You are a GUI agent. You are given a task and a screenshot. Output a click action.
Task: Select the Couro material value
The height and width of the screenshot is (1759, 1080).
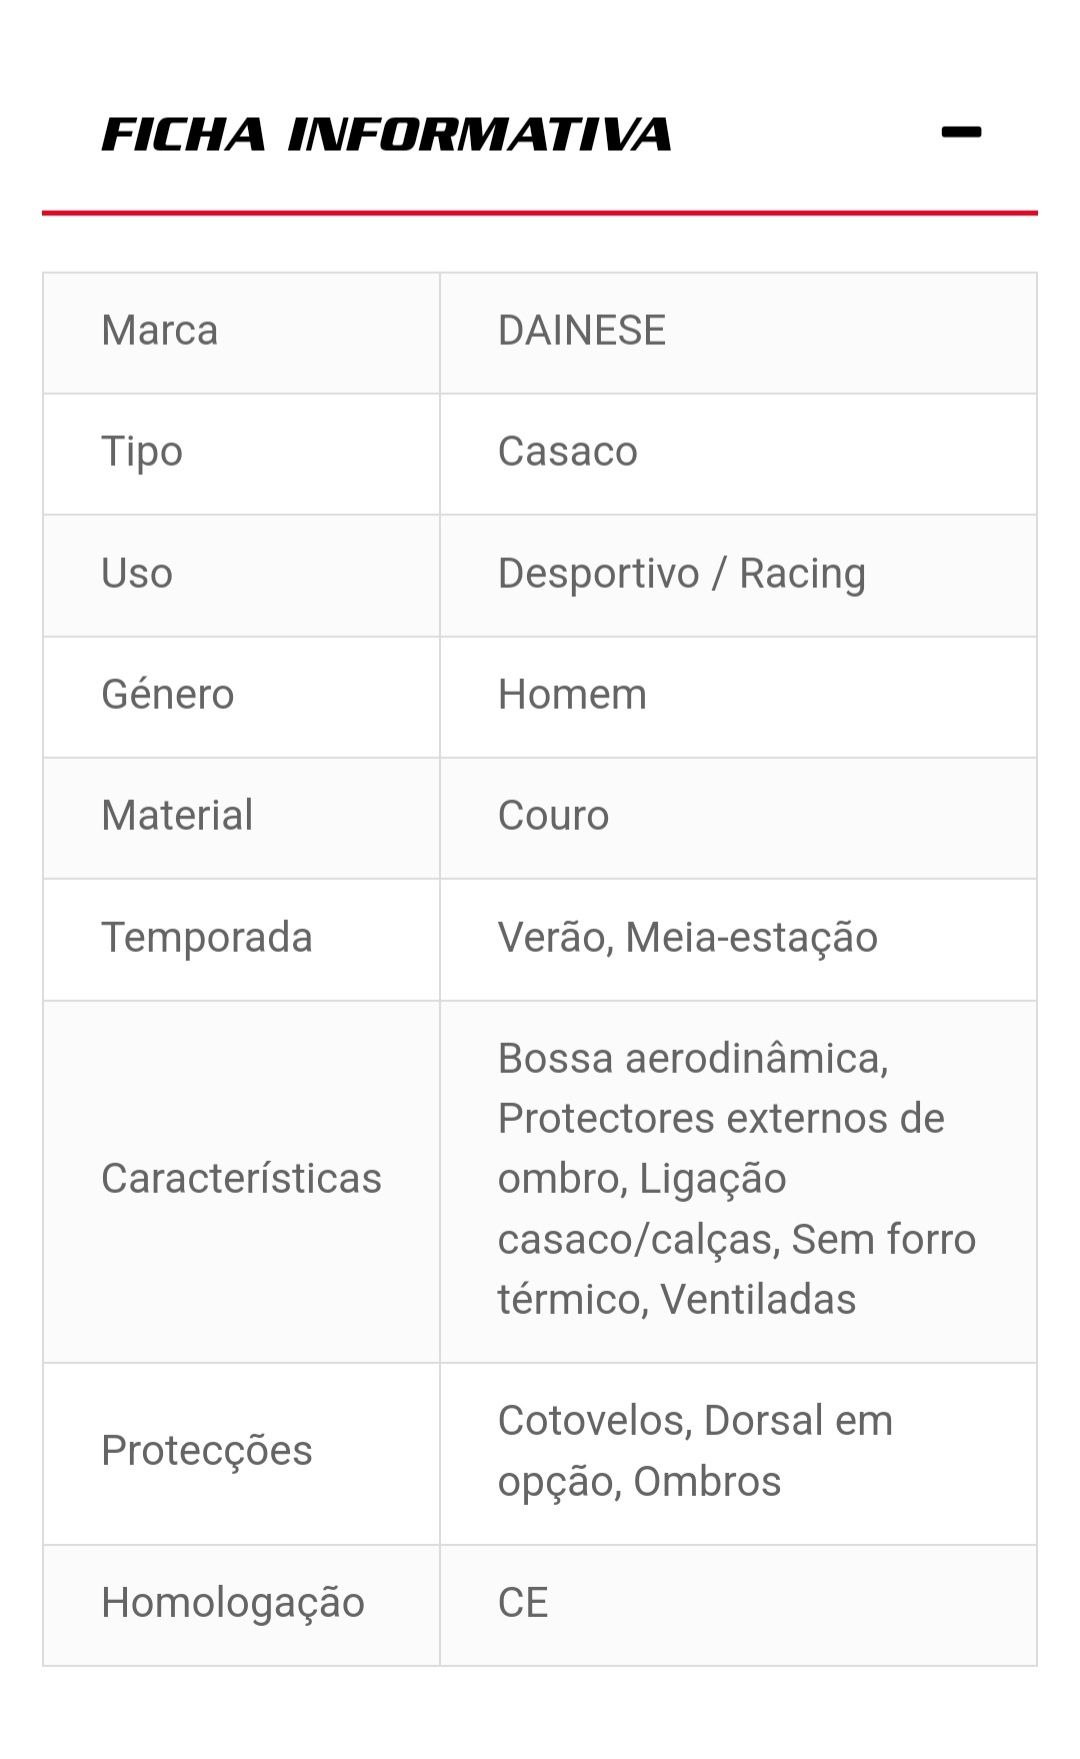tap(553, 816)
